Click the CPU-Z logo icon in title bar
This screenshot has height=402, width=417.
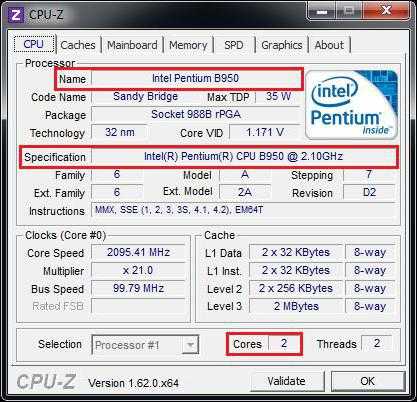coord(15,15)
